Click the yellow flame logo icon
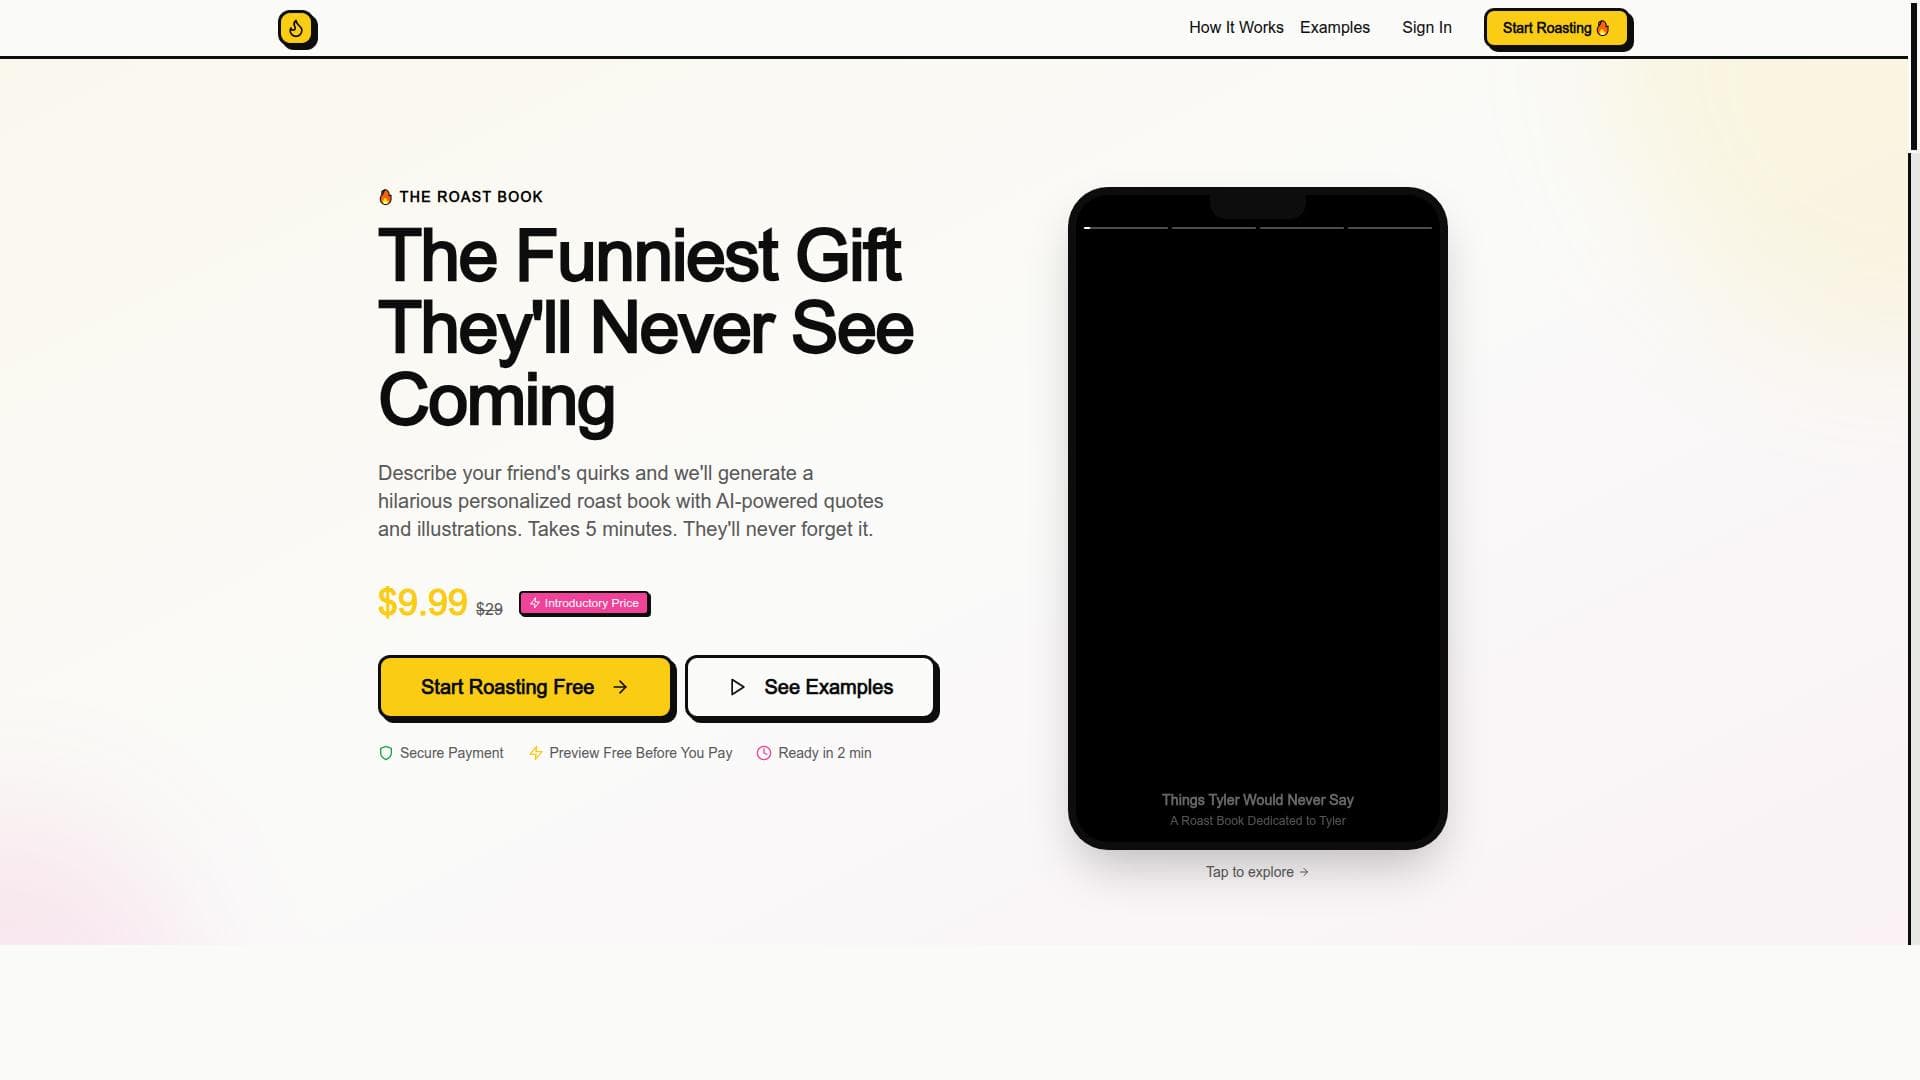This screenshot has width=1920, height=1080. pyautogui.click(x=296, y=28)
